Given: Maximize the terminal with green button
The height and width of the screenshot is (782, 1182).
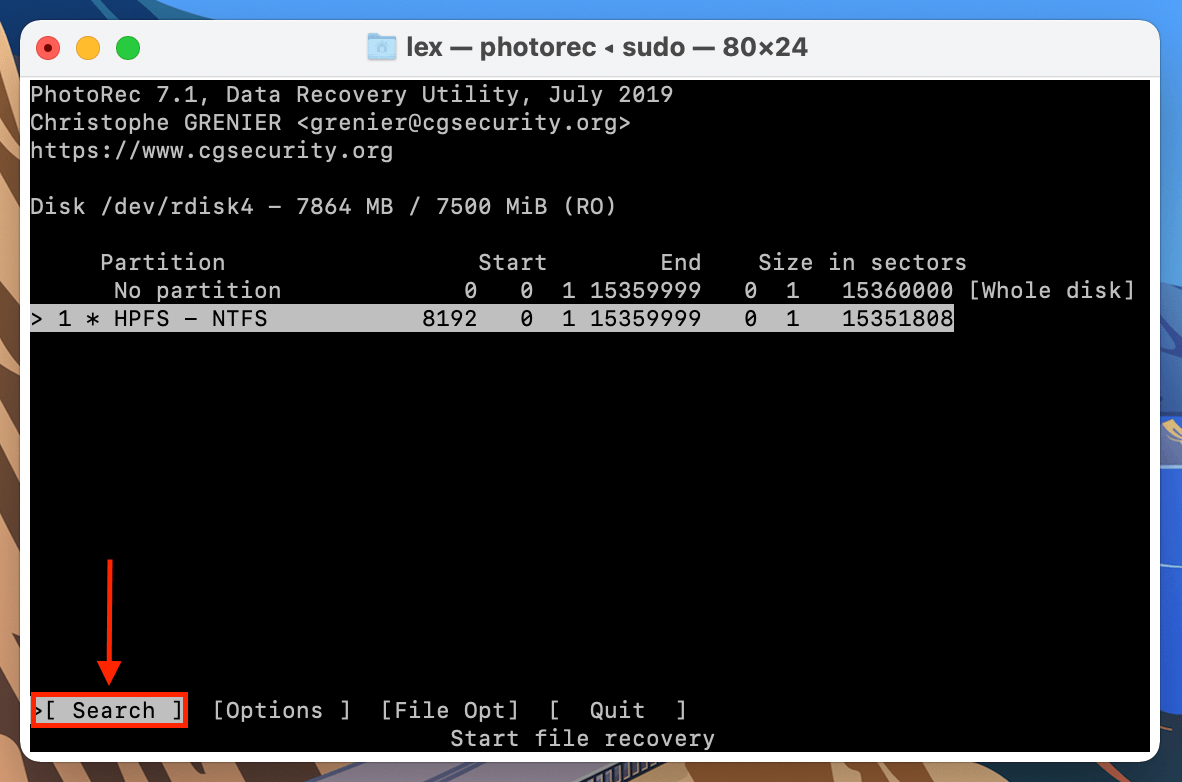Looking at the screenshot, I should point(128,48).
